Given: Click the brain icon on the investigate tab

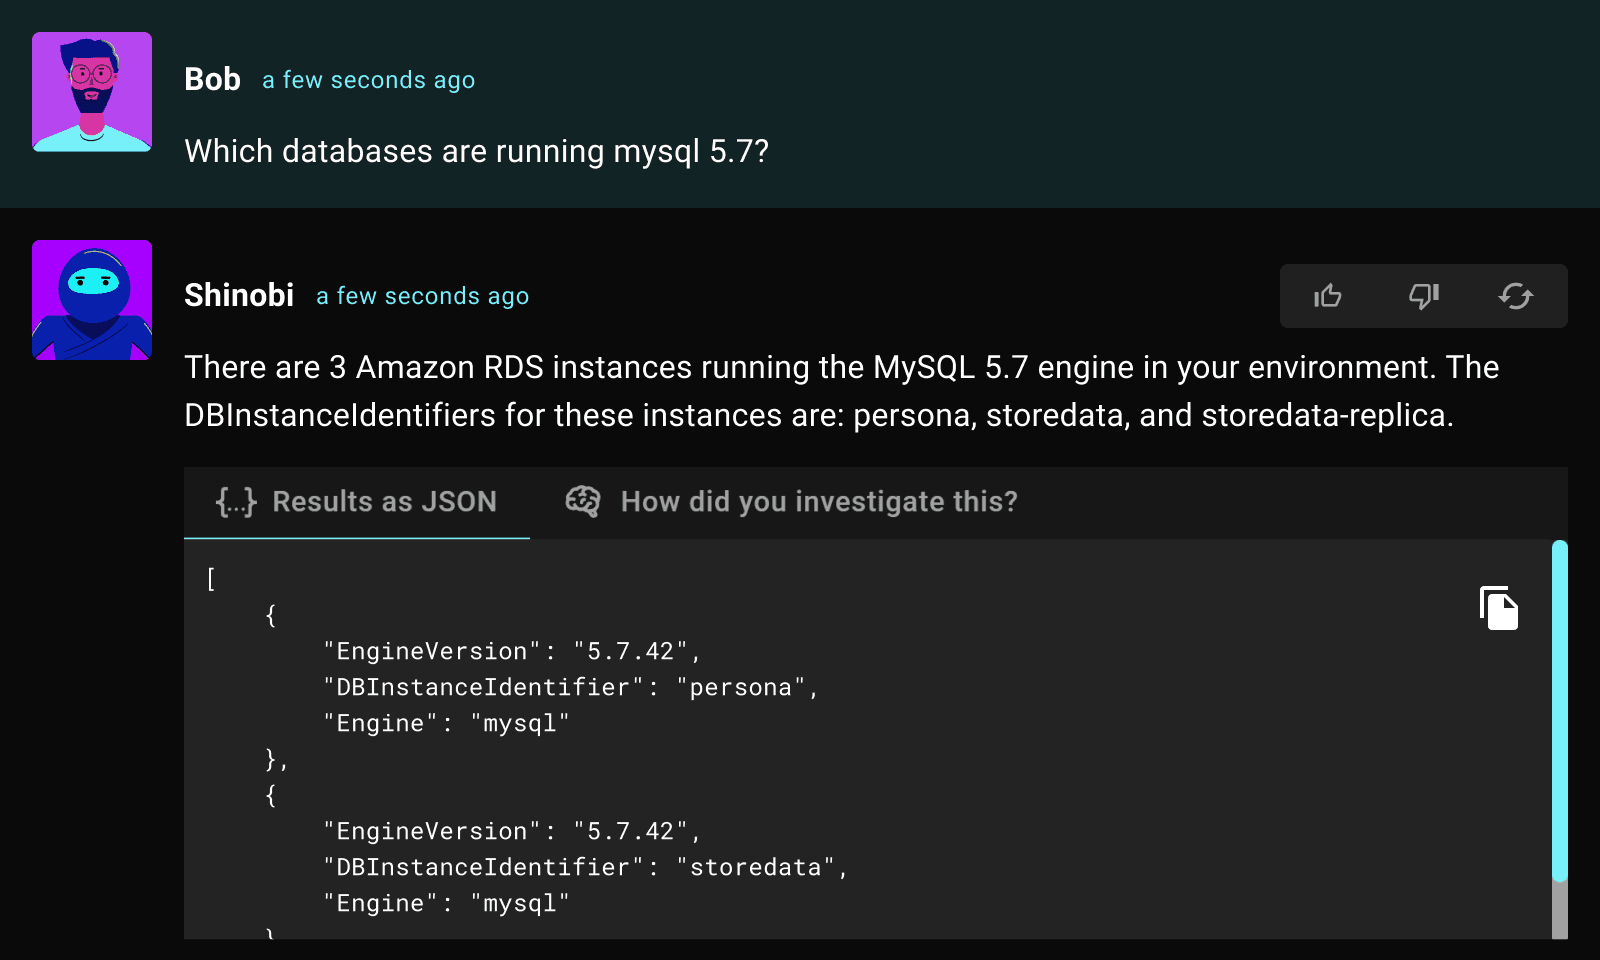Looking at the screenshot, I should tap(583, 501).
